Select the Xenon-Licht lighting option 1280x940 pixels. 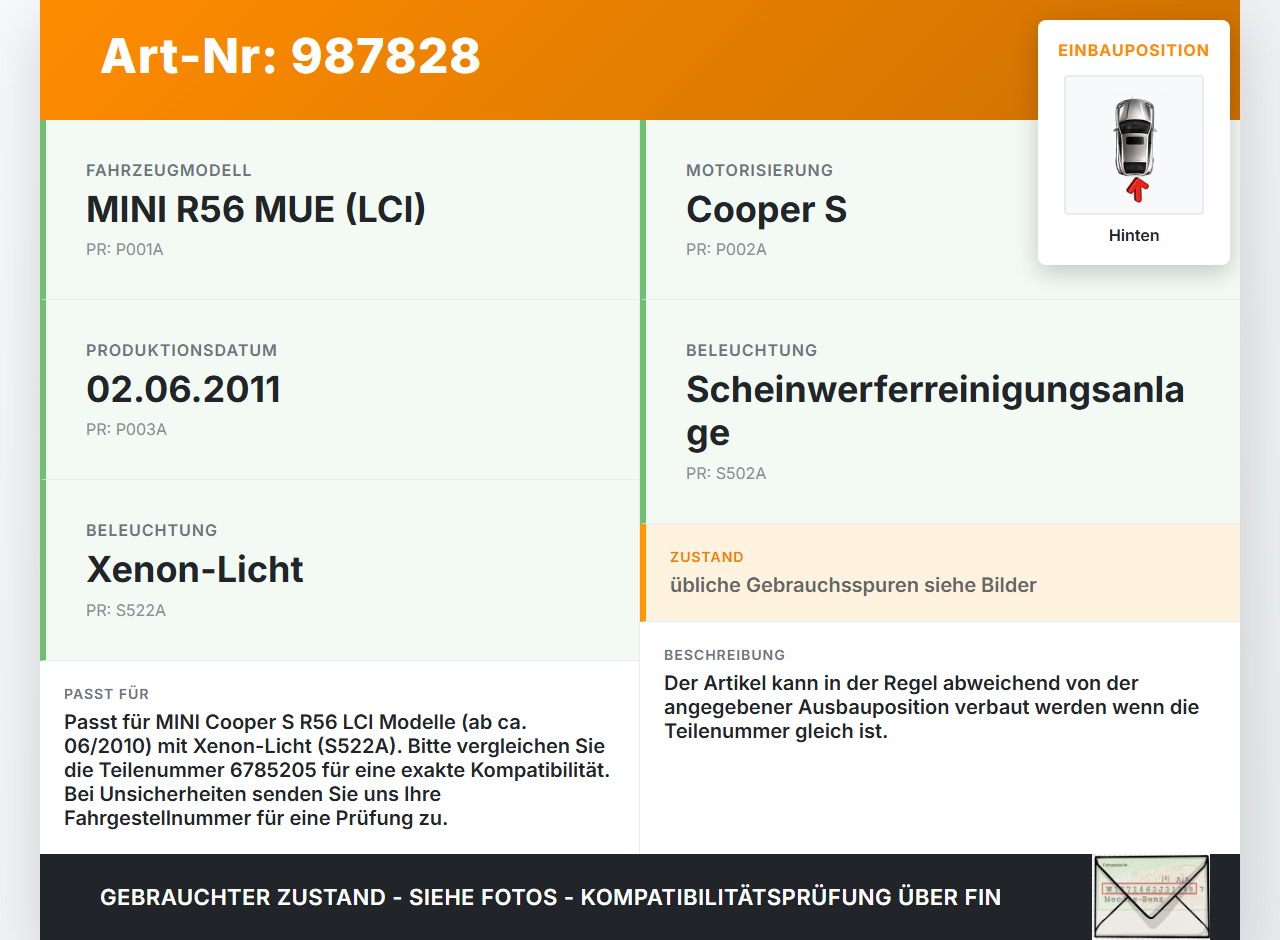pos(195,570)
